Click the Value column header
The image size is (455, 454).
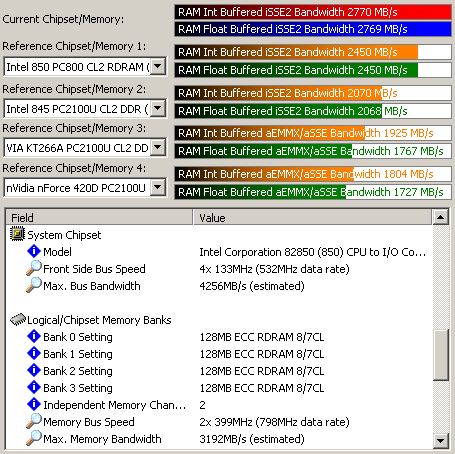[x=312, y=217]
